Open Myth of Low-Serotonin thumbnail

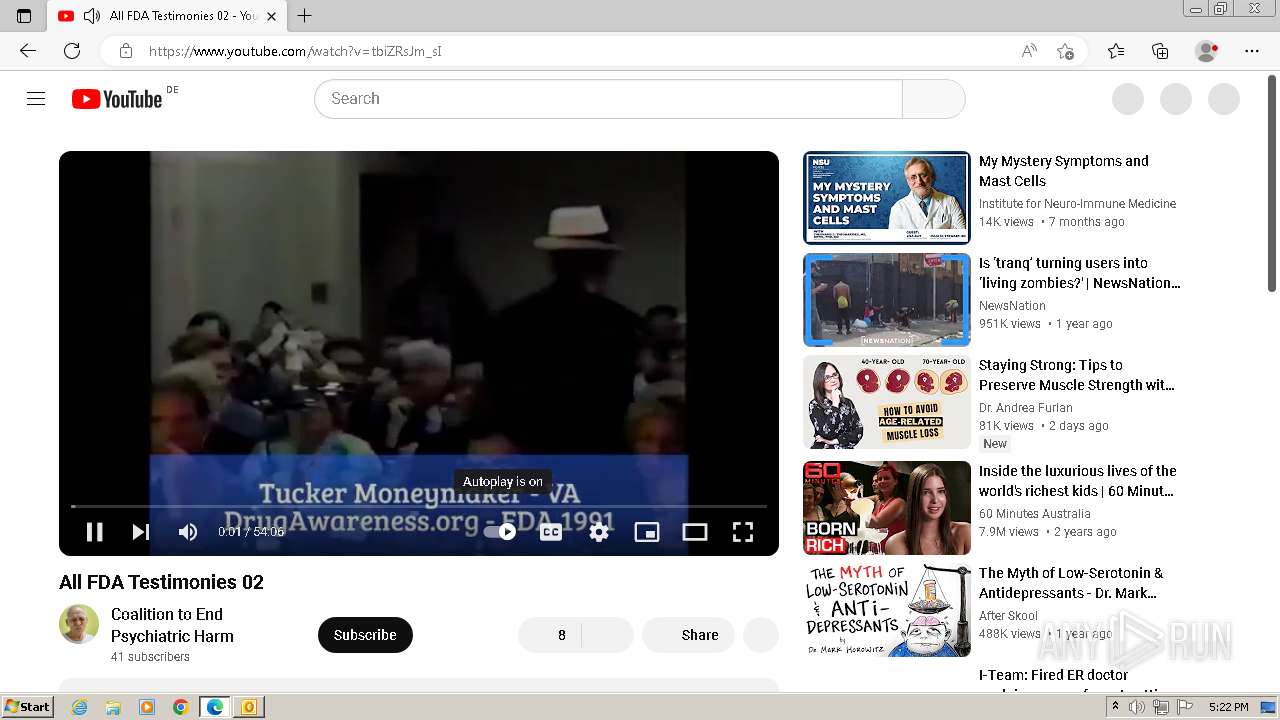tap(887, 610)
